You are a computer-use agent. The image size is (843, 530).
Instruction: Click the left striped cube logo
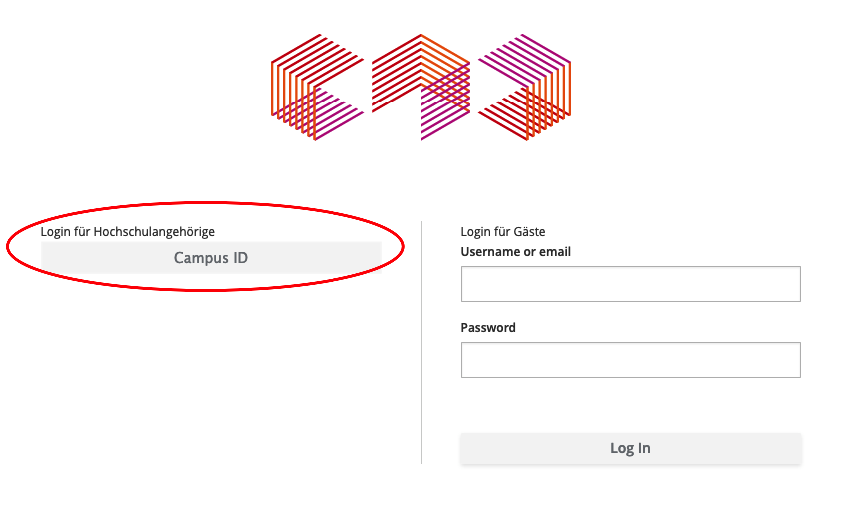click(x=317, y=87)
